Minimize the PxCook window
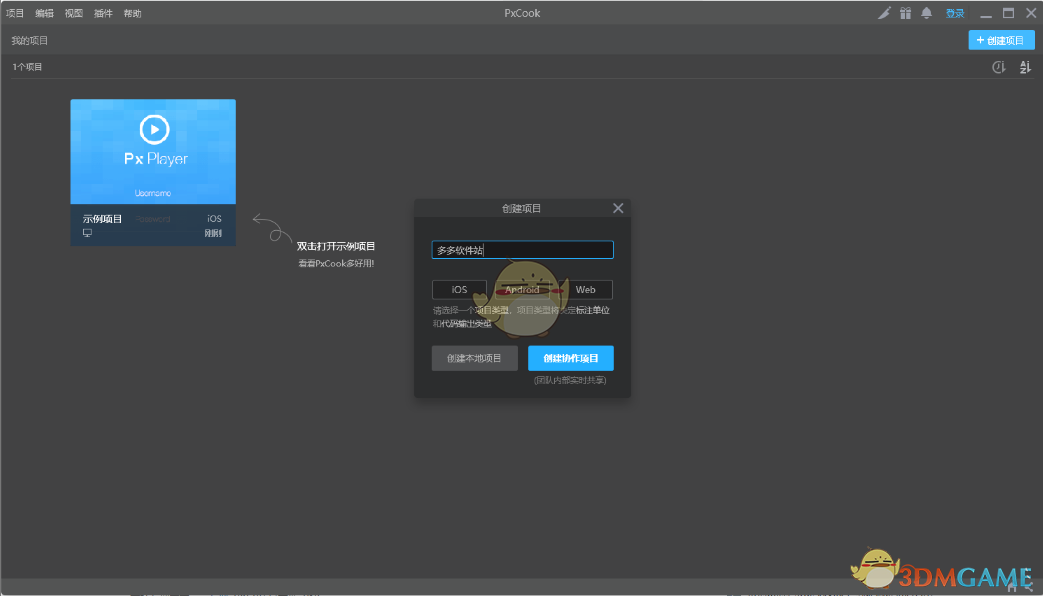Screen dimensions: 1043x596 coord(986,13)
